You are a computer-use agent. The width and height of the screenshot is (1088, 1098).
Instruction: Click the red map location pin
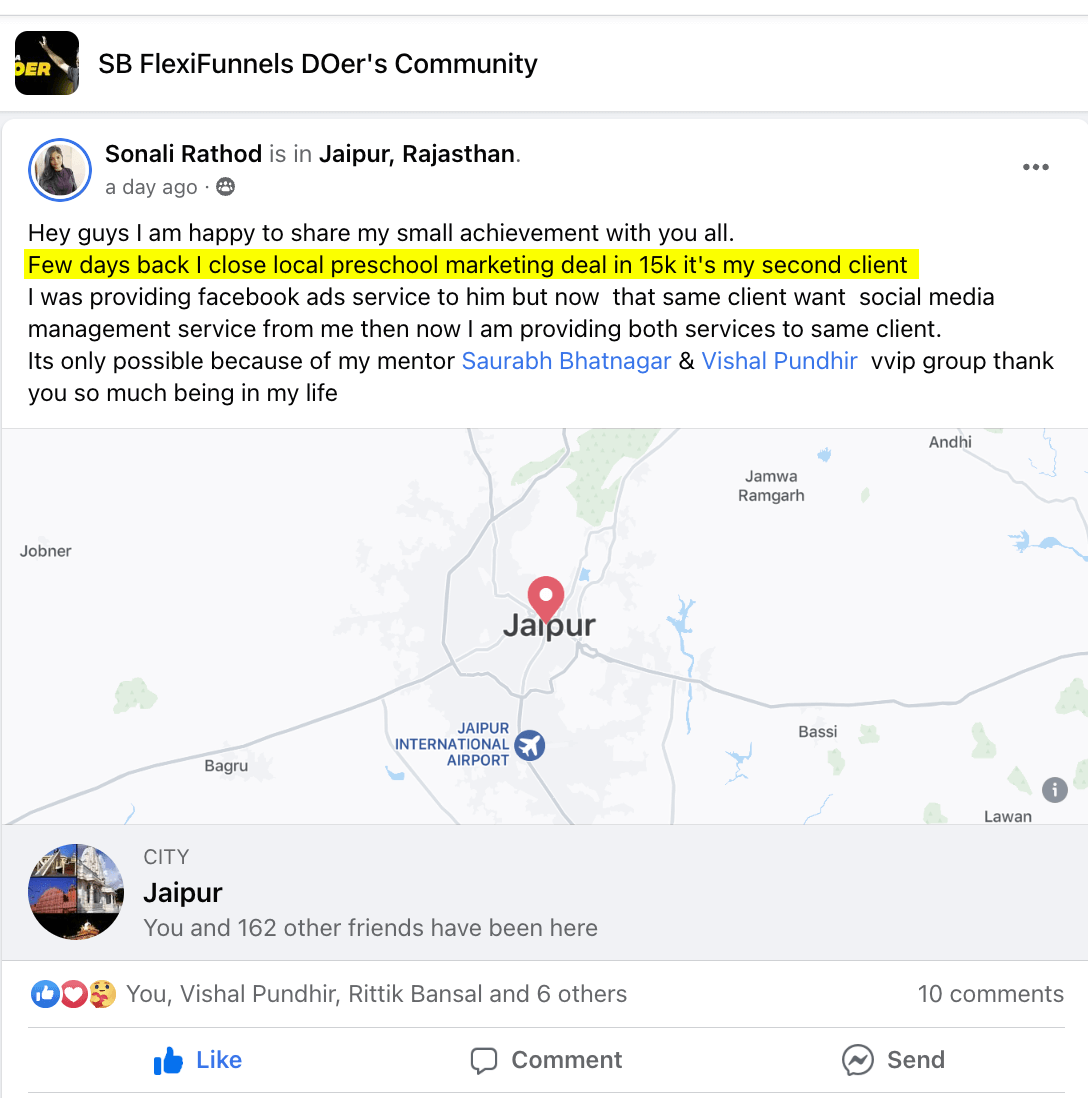[546, 599]
